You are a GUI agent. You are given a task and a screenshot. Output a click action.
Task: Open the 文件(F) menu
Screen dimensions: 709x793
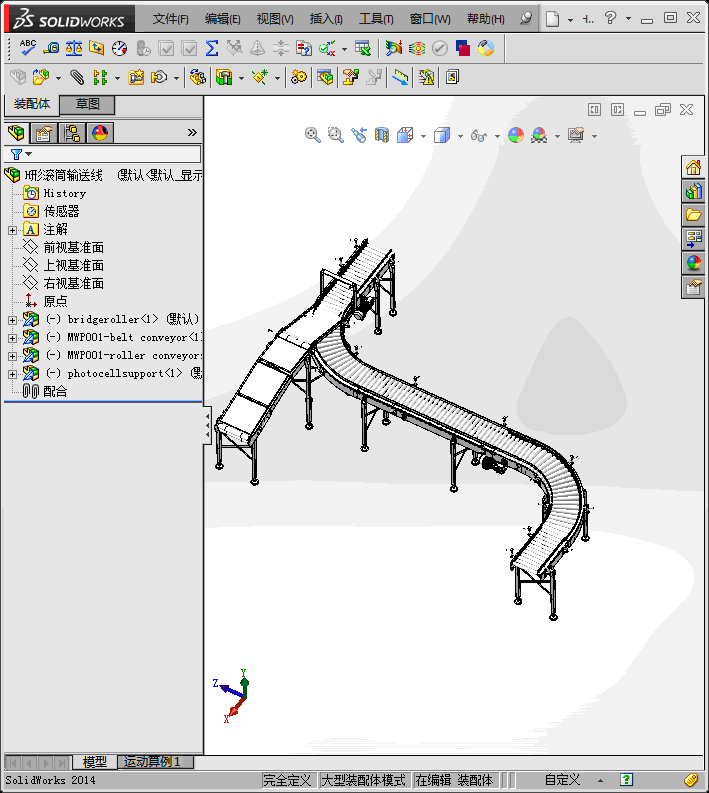170,19
